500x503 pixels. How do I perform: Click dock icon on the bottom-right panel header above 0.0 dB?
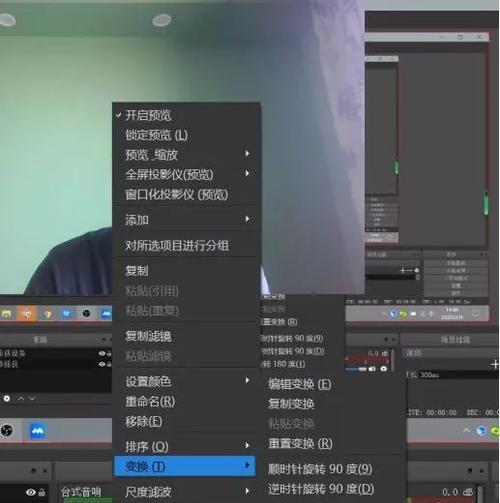click(x=470, y=471)
